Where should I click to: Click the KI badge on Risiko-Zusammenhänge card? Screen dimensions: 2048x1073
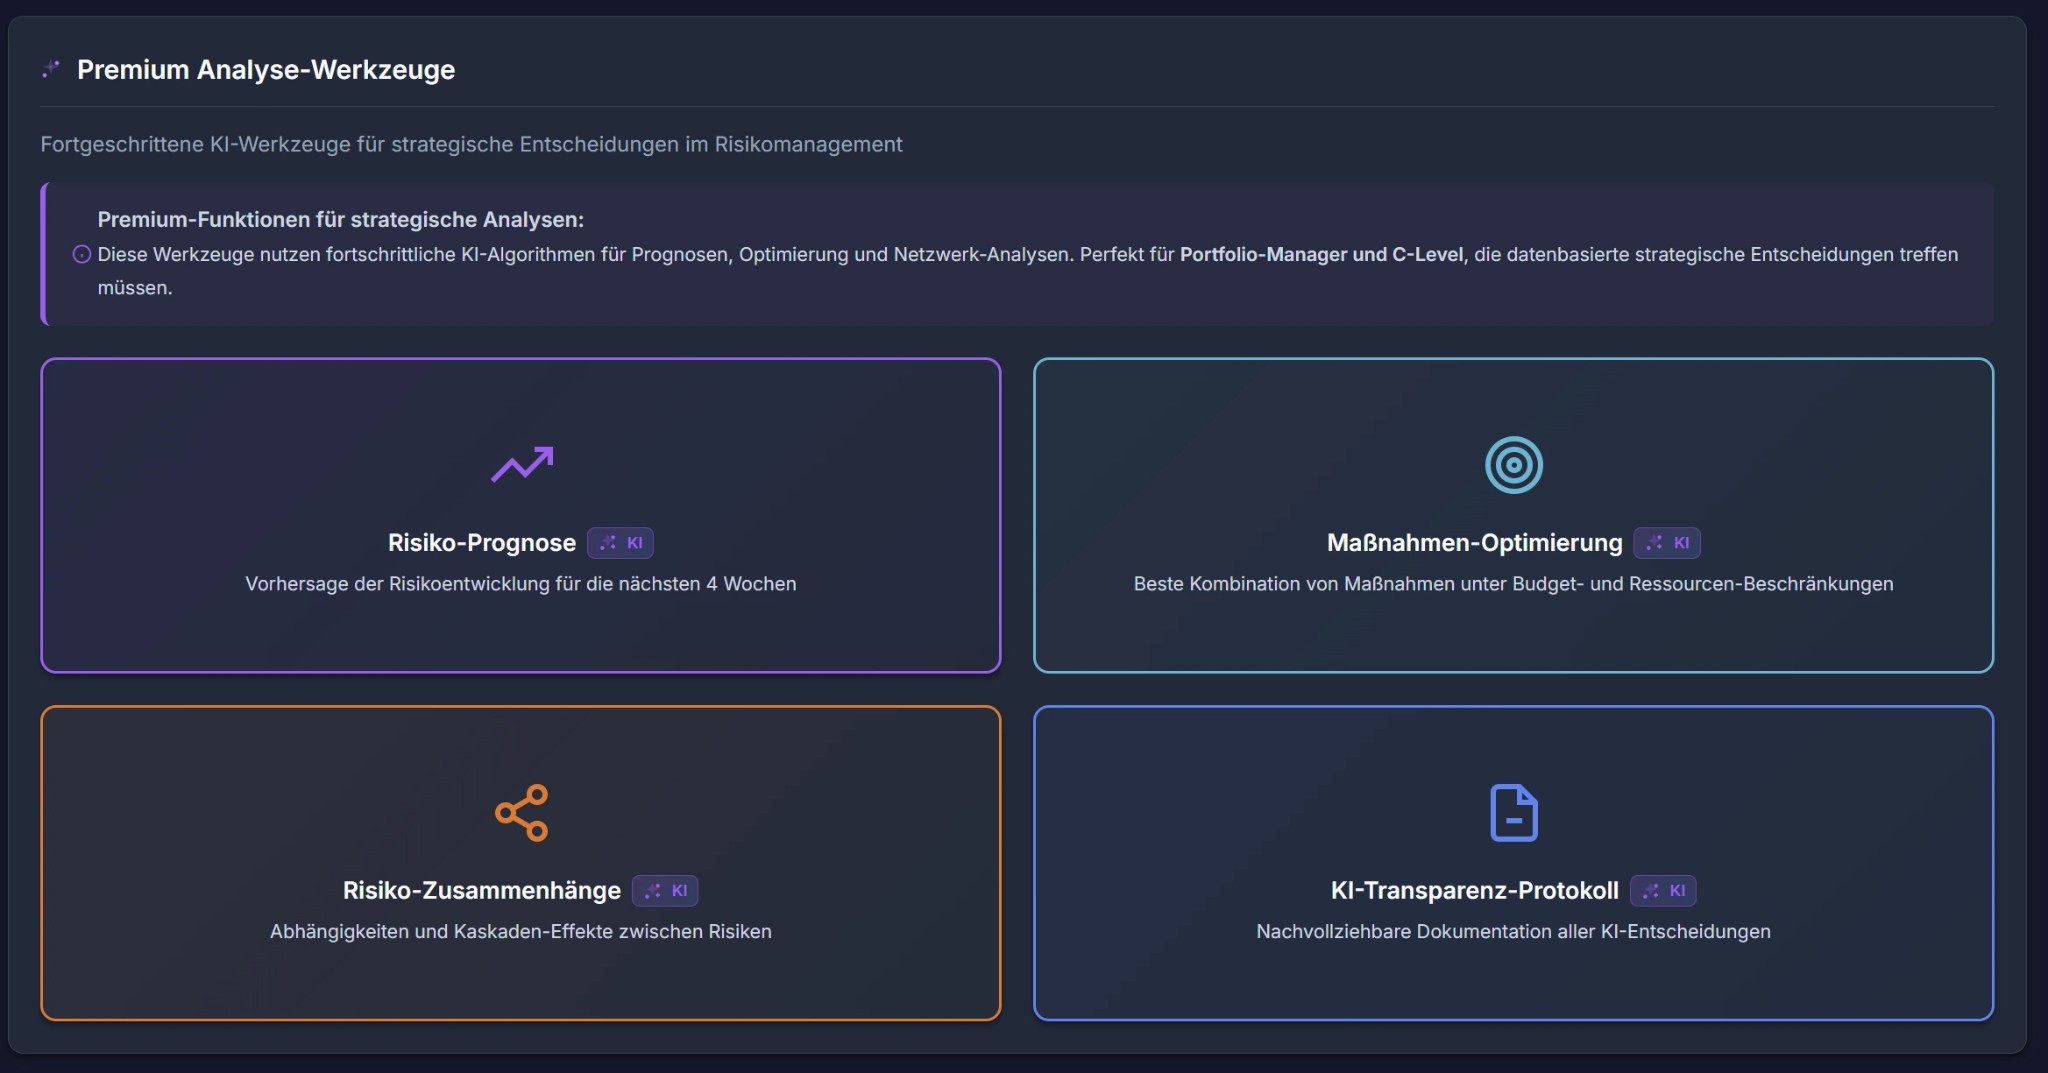tap(665, 891)
